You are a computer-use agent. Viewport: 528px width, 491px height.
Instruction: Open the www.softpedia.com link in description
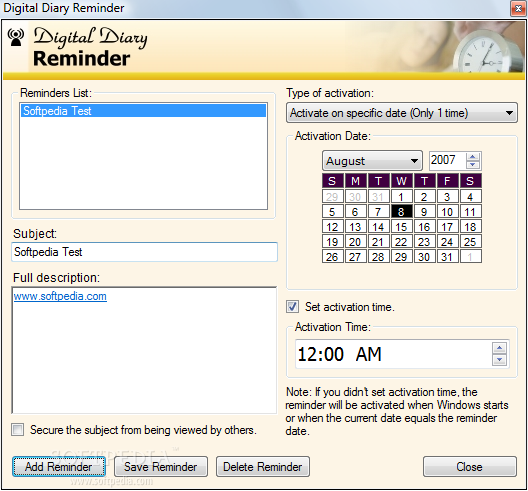point(60,296)
